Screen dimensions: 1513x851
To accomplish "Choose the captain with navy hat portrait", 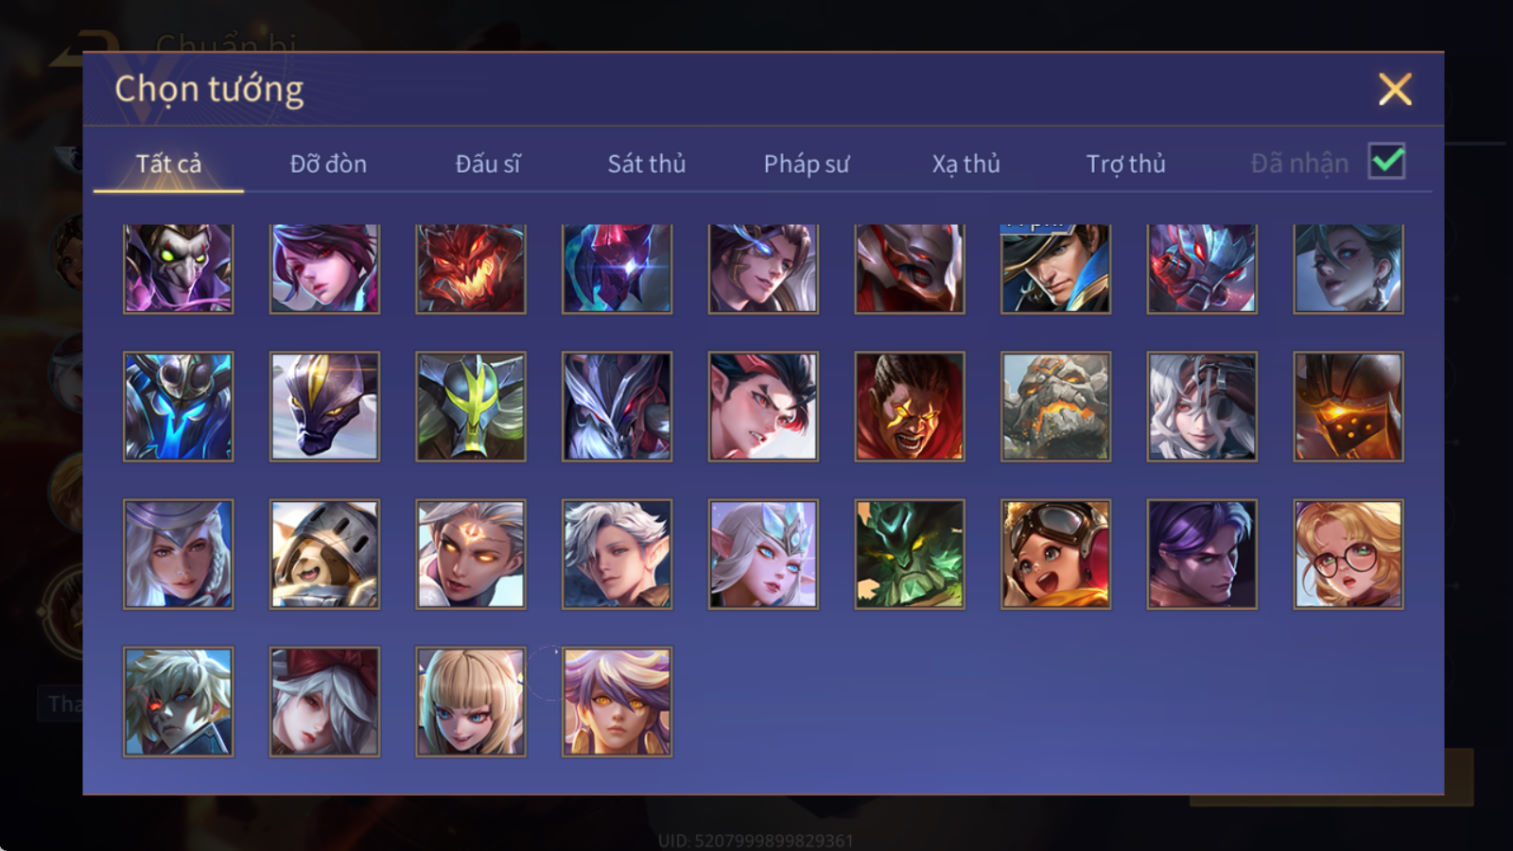I will click(1056, 268).
